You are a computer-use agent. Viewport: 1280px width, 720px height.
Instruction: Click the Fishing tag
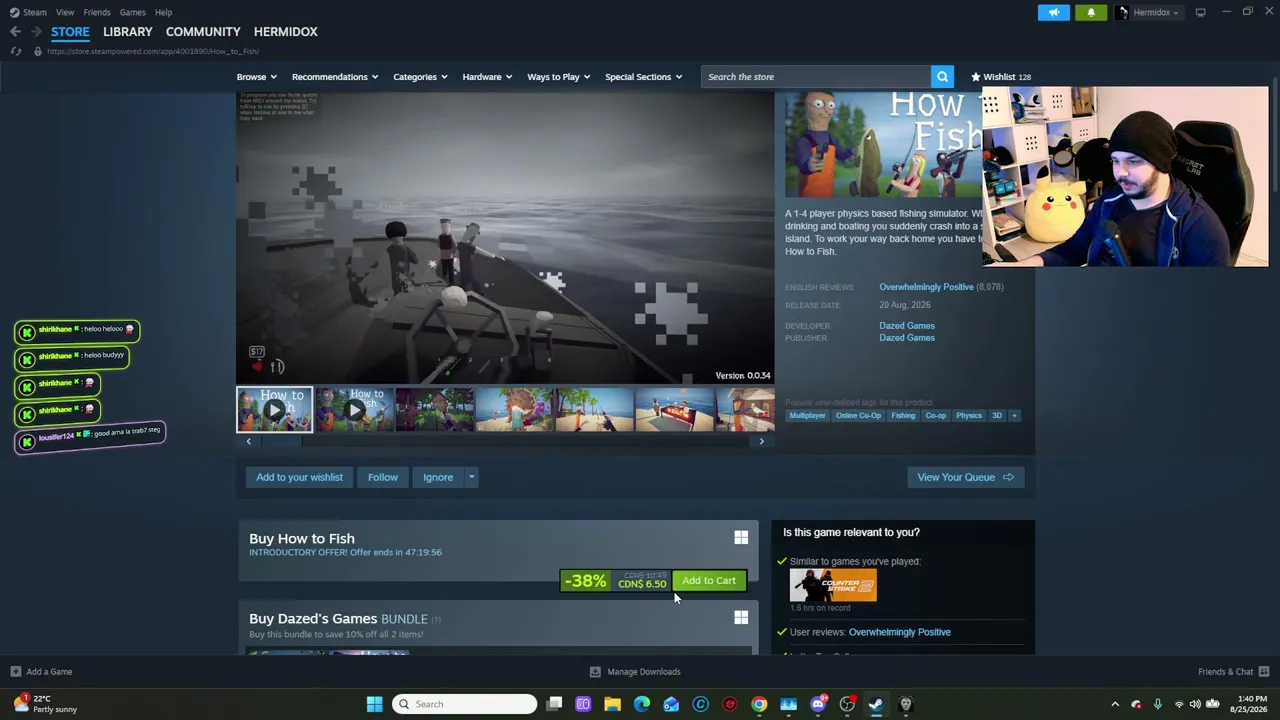903,416
